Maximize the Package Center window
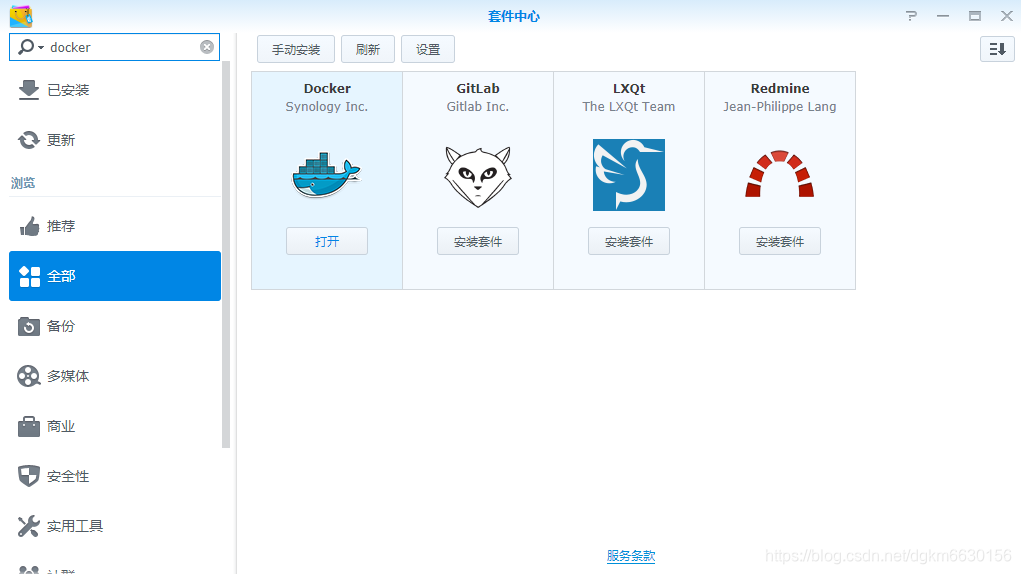This screenshot has width=1021, height=574. [x=975, y=16]
